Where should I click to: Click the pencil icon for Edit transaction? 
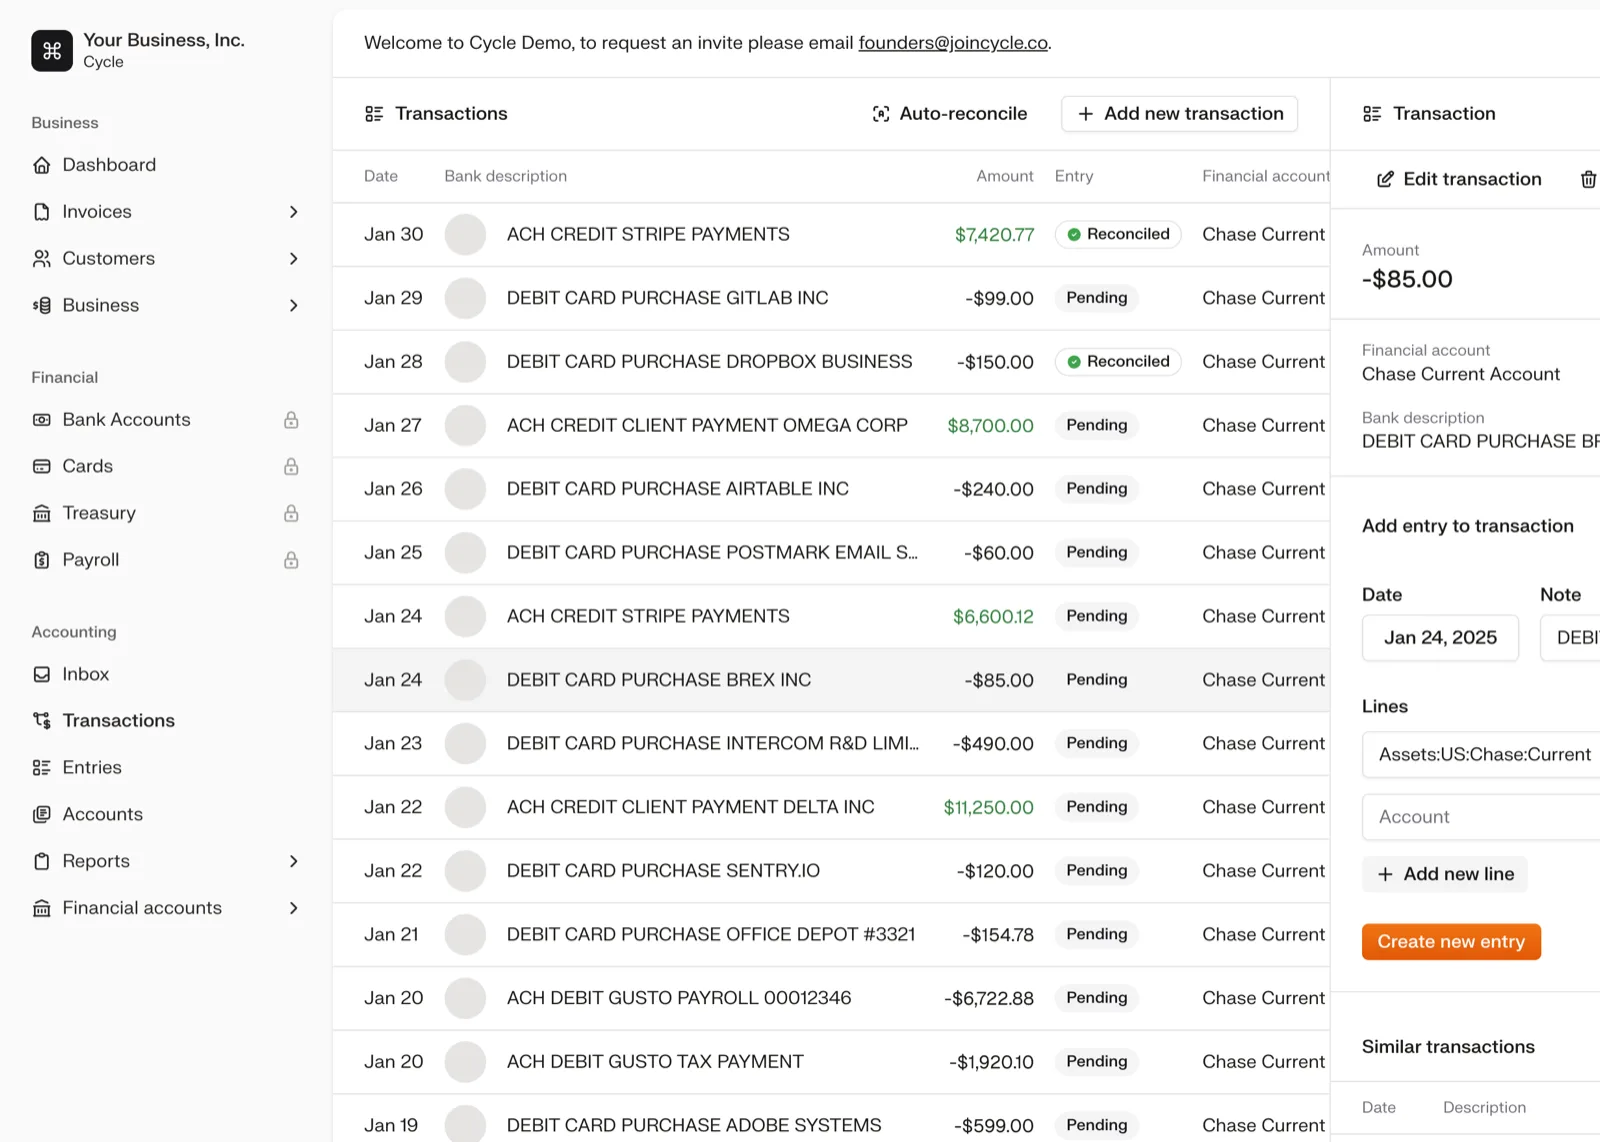[1385, 180]
